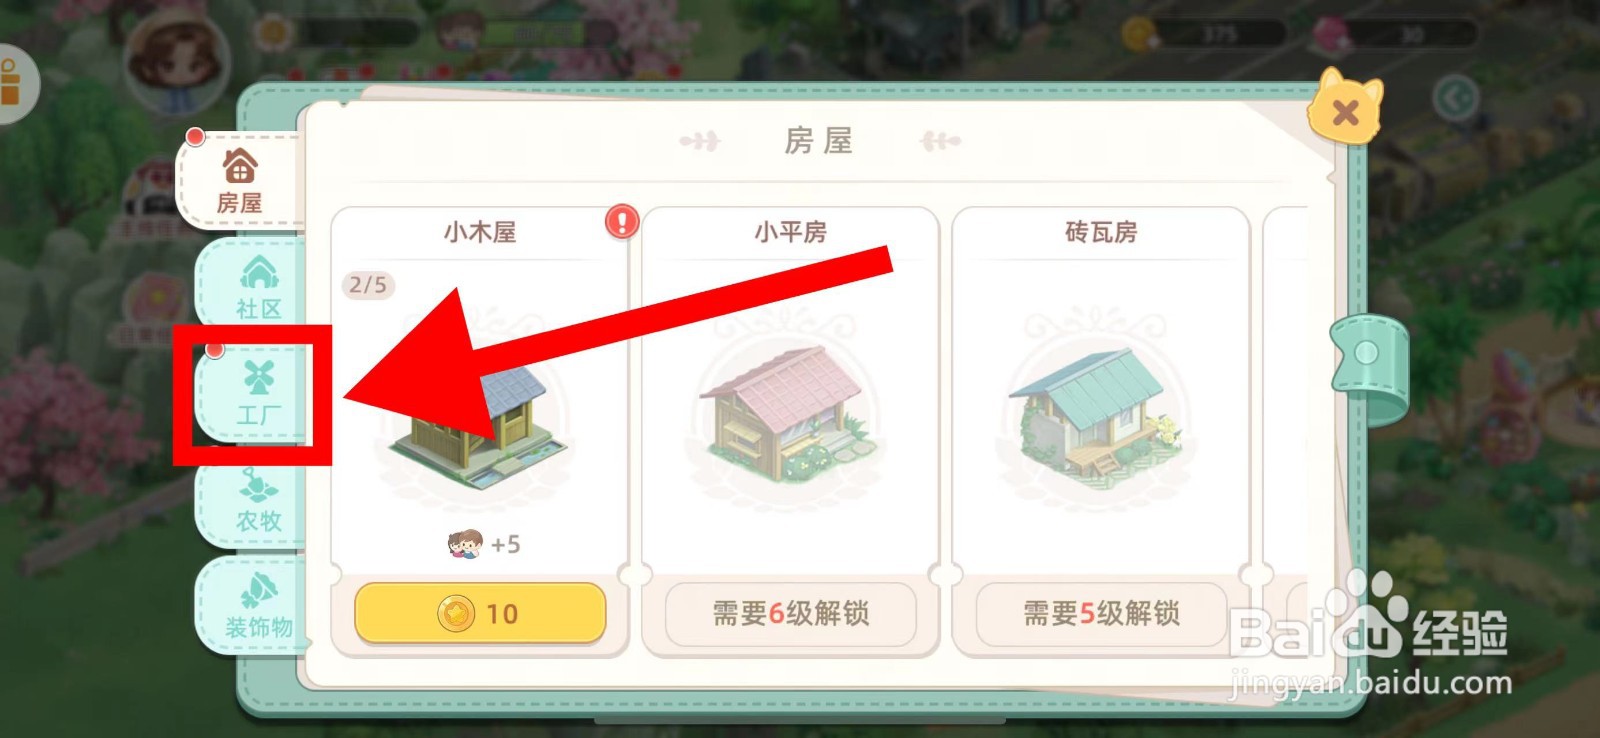1600x738 pixels.
Task: Click the teal back arrow circle
Action: [1455, 99]
